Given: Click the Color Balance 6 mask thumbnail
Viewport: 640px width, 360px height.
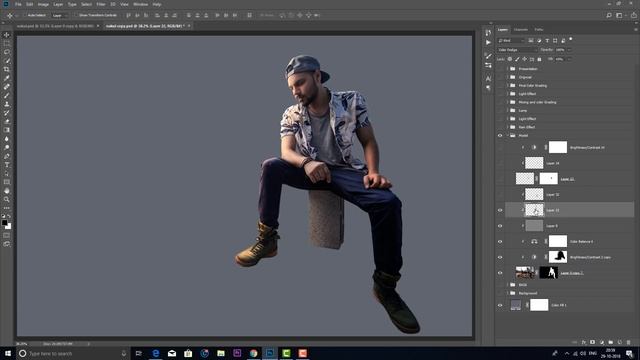Looking at the screenshot, I should tap(558, 241).
